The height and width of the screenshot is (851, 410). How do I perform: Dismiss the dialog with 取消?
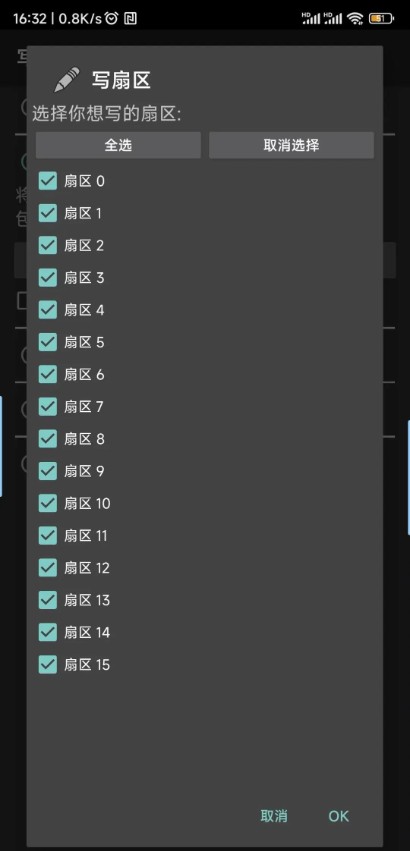click(x=274, y=816)
